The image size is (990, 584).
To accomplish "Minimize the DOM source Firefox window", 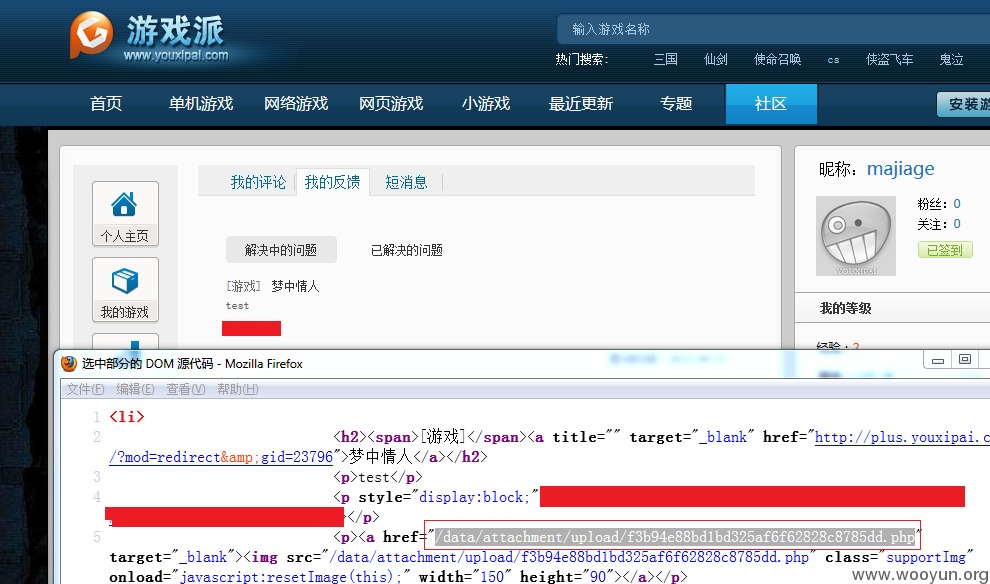I will [938, 360].
